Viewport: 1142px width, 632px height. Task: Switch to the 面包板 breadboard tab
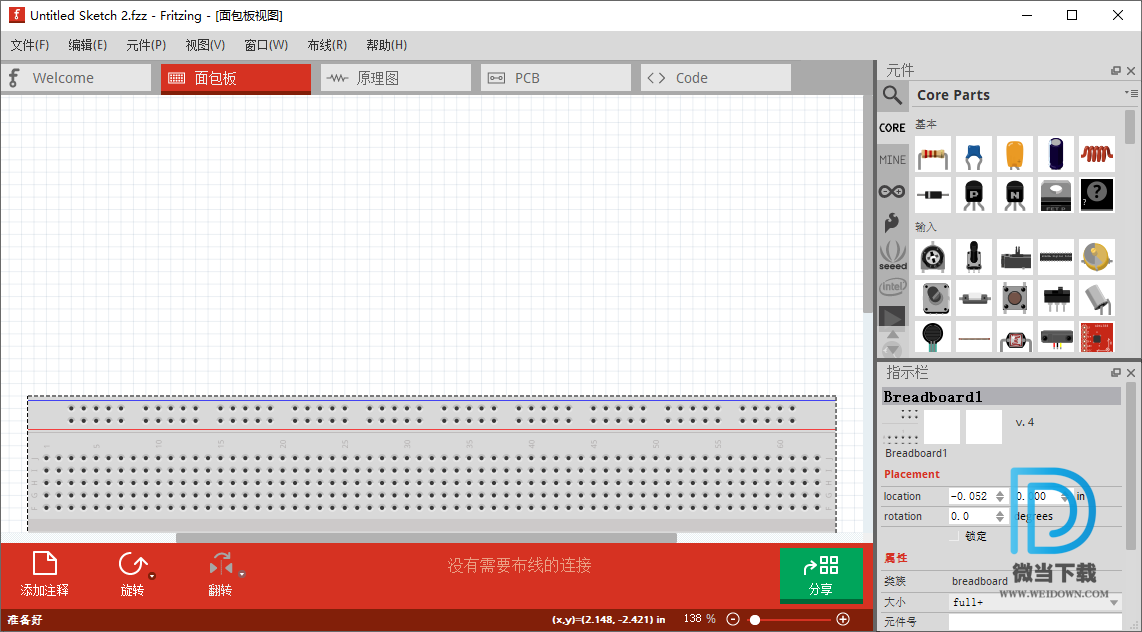pos(236,78)
